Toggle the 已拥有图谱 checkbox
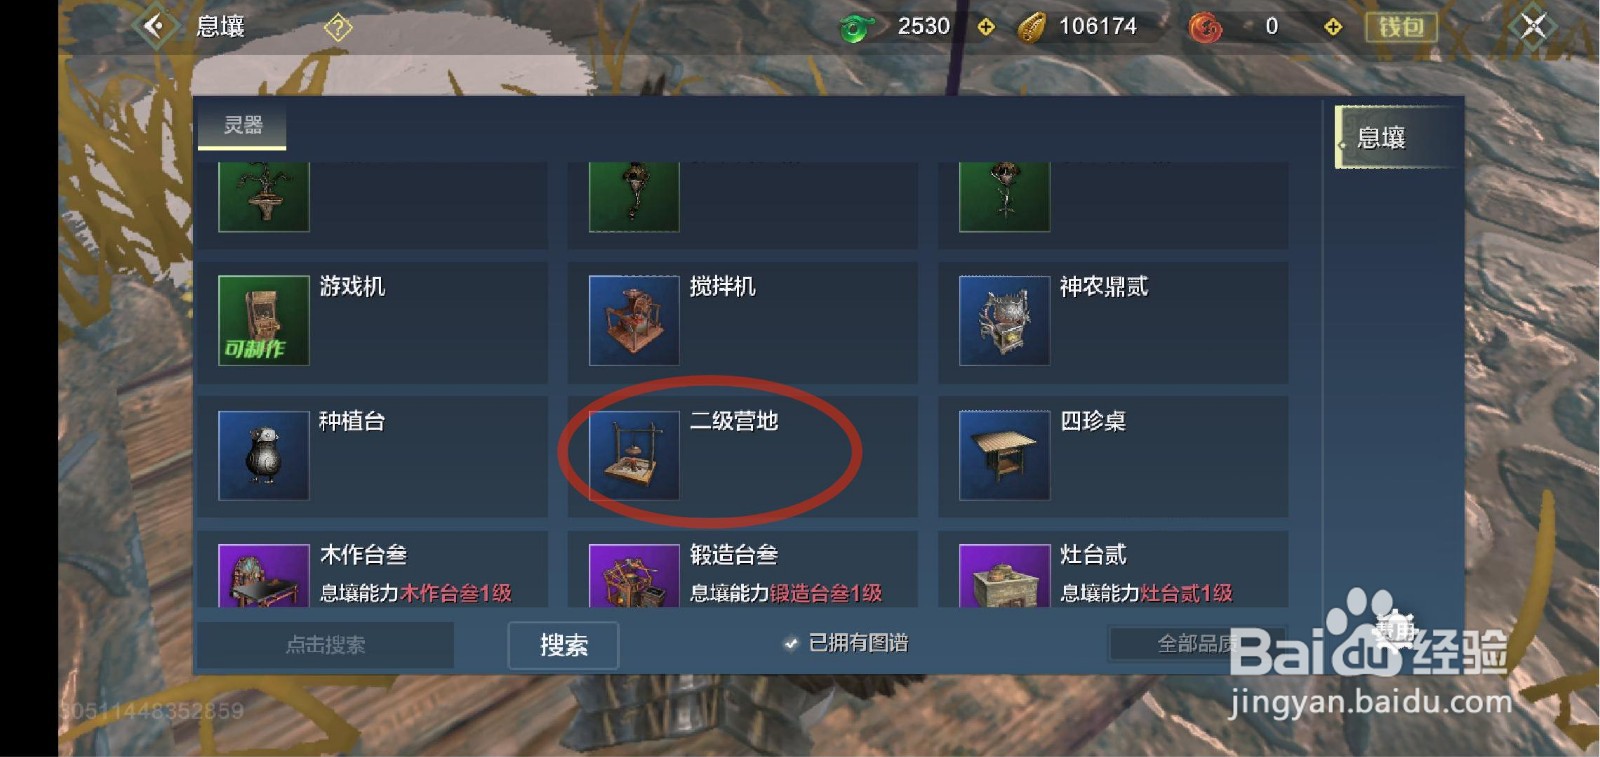 coord(791,643)
